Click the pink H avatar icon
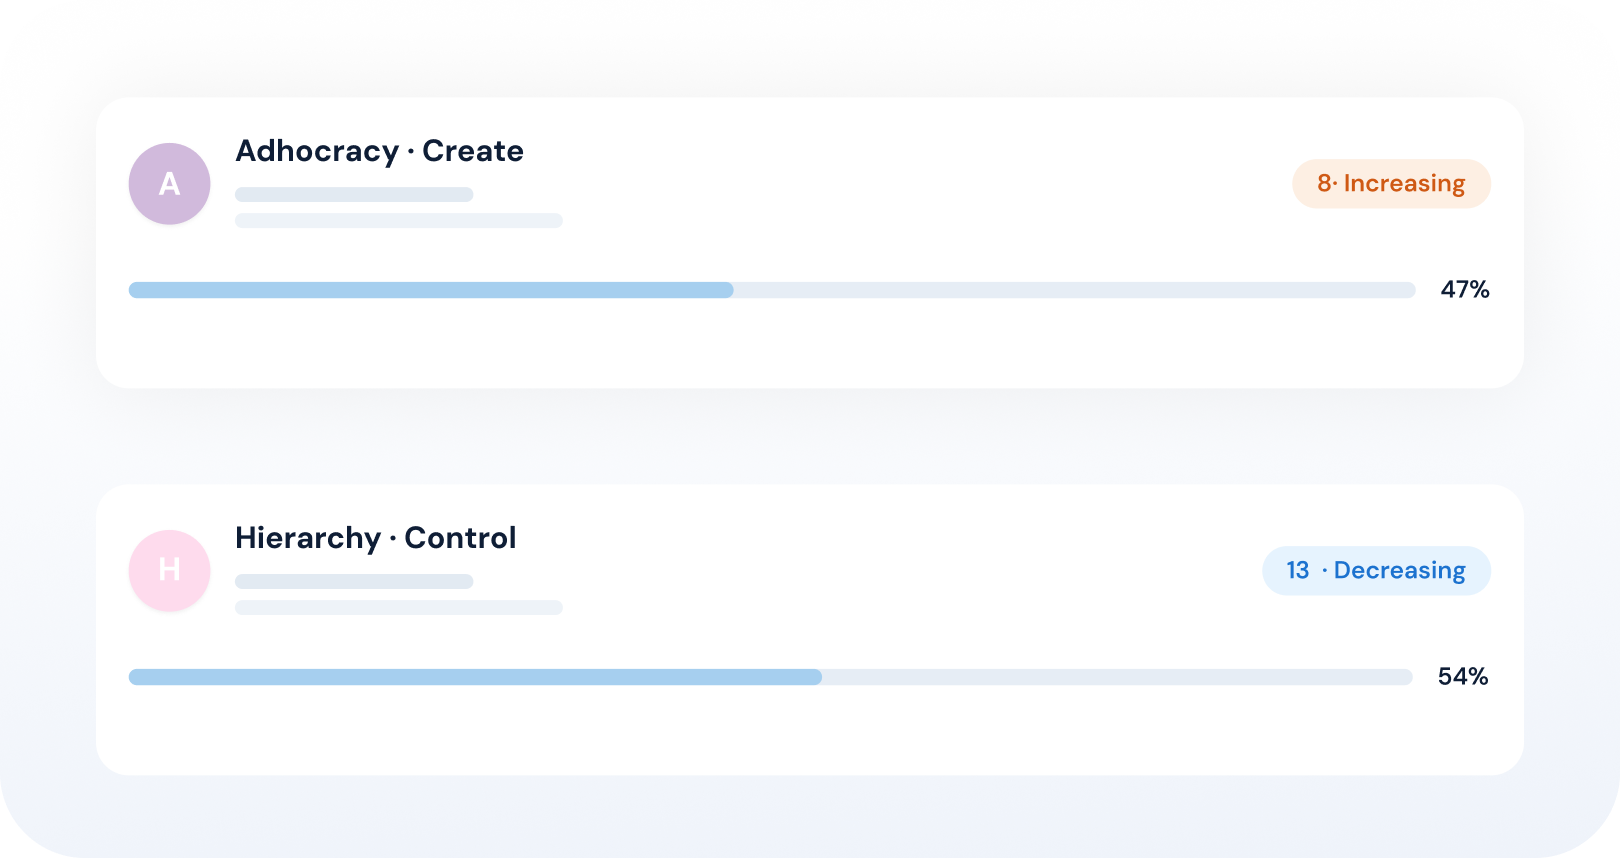The width and height of the screenshot is (1620, 858). click(x=169, y=571)
